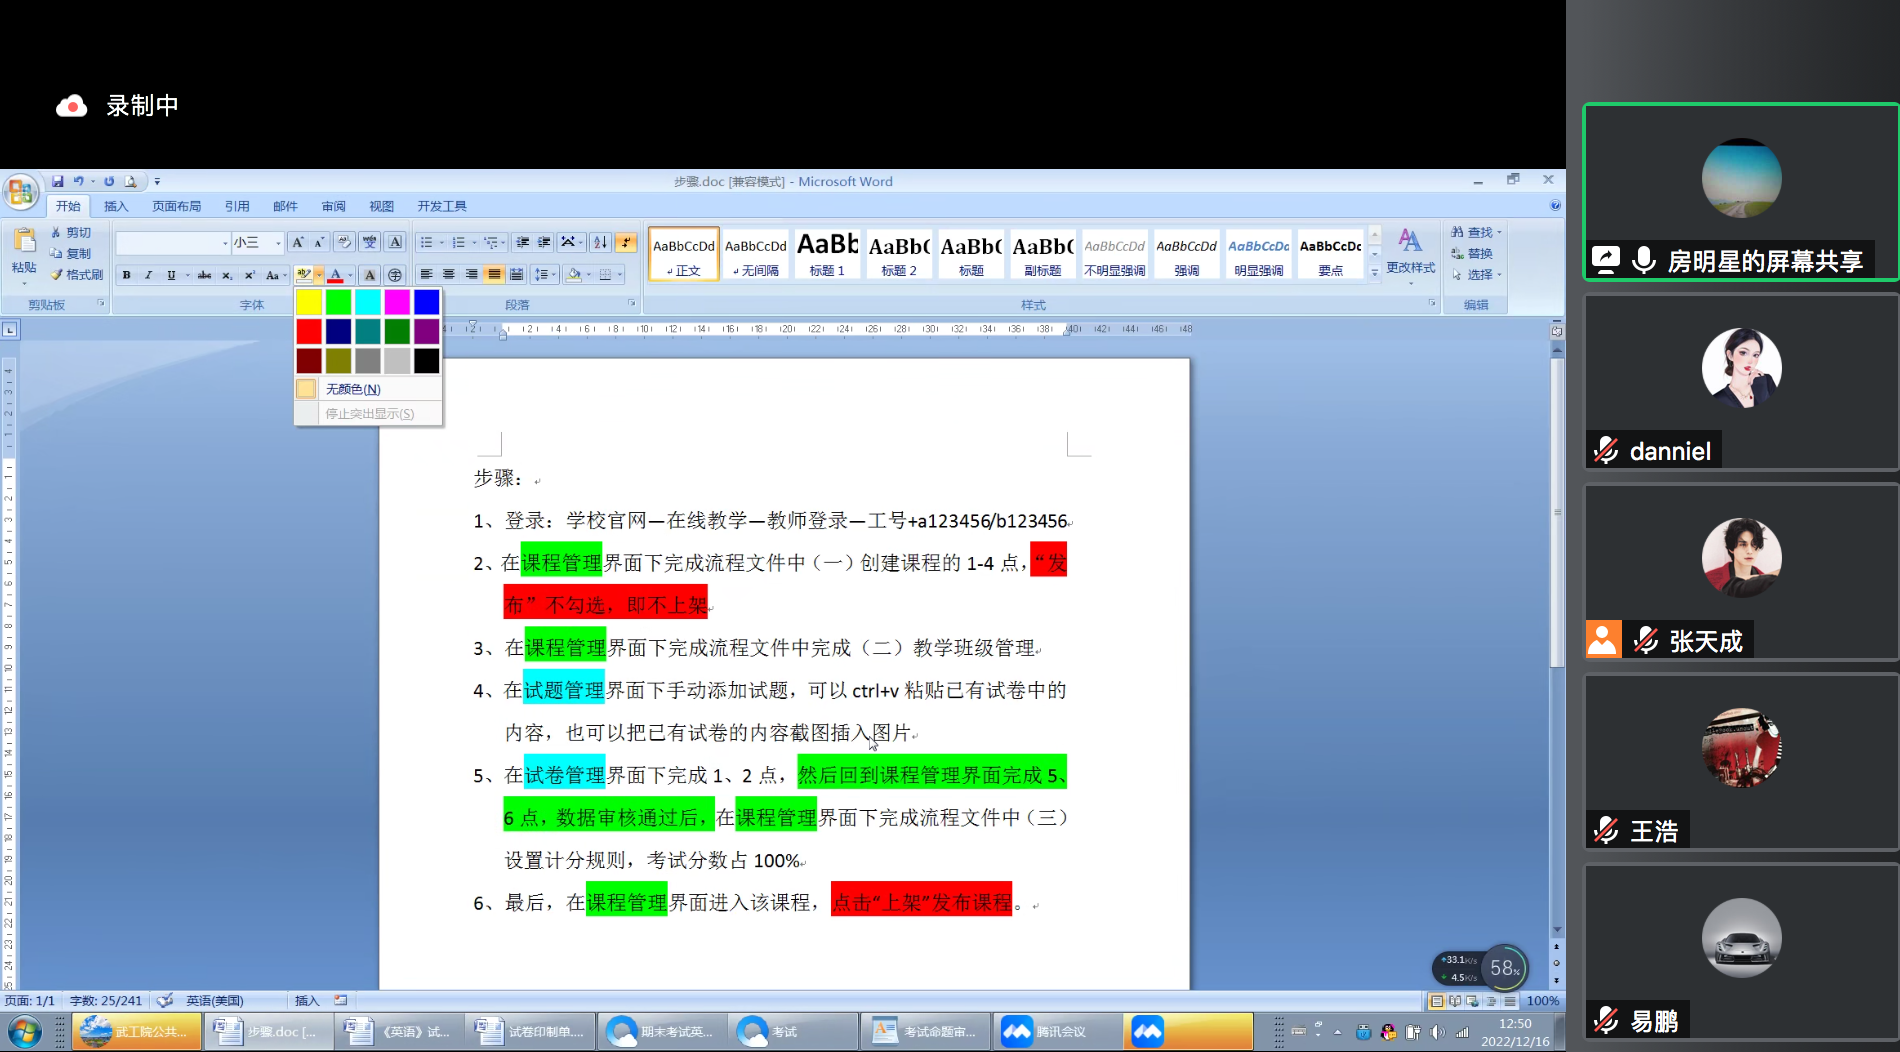Toggle Italic formatting
The width and height of the screenshot is (1900, 1052).
tap(149, 275)
